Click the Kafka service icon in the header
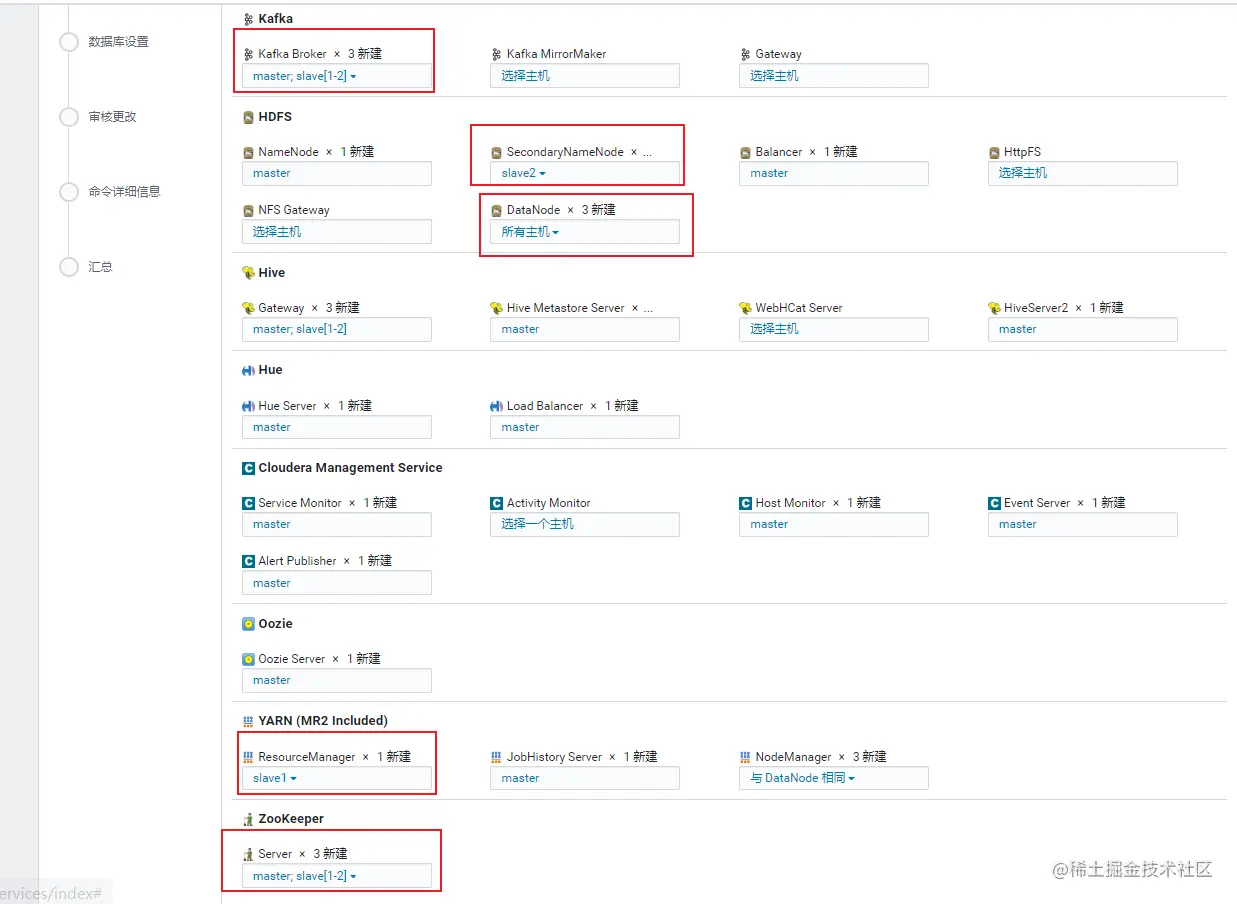This screenshot has height=904, width=1237. (x=248, y=19)
